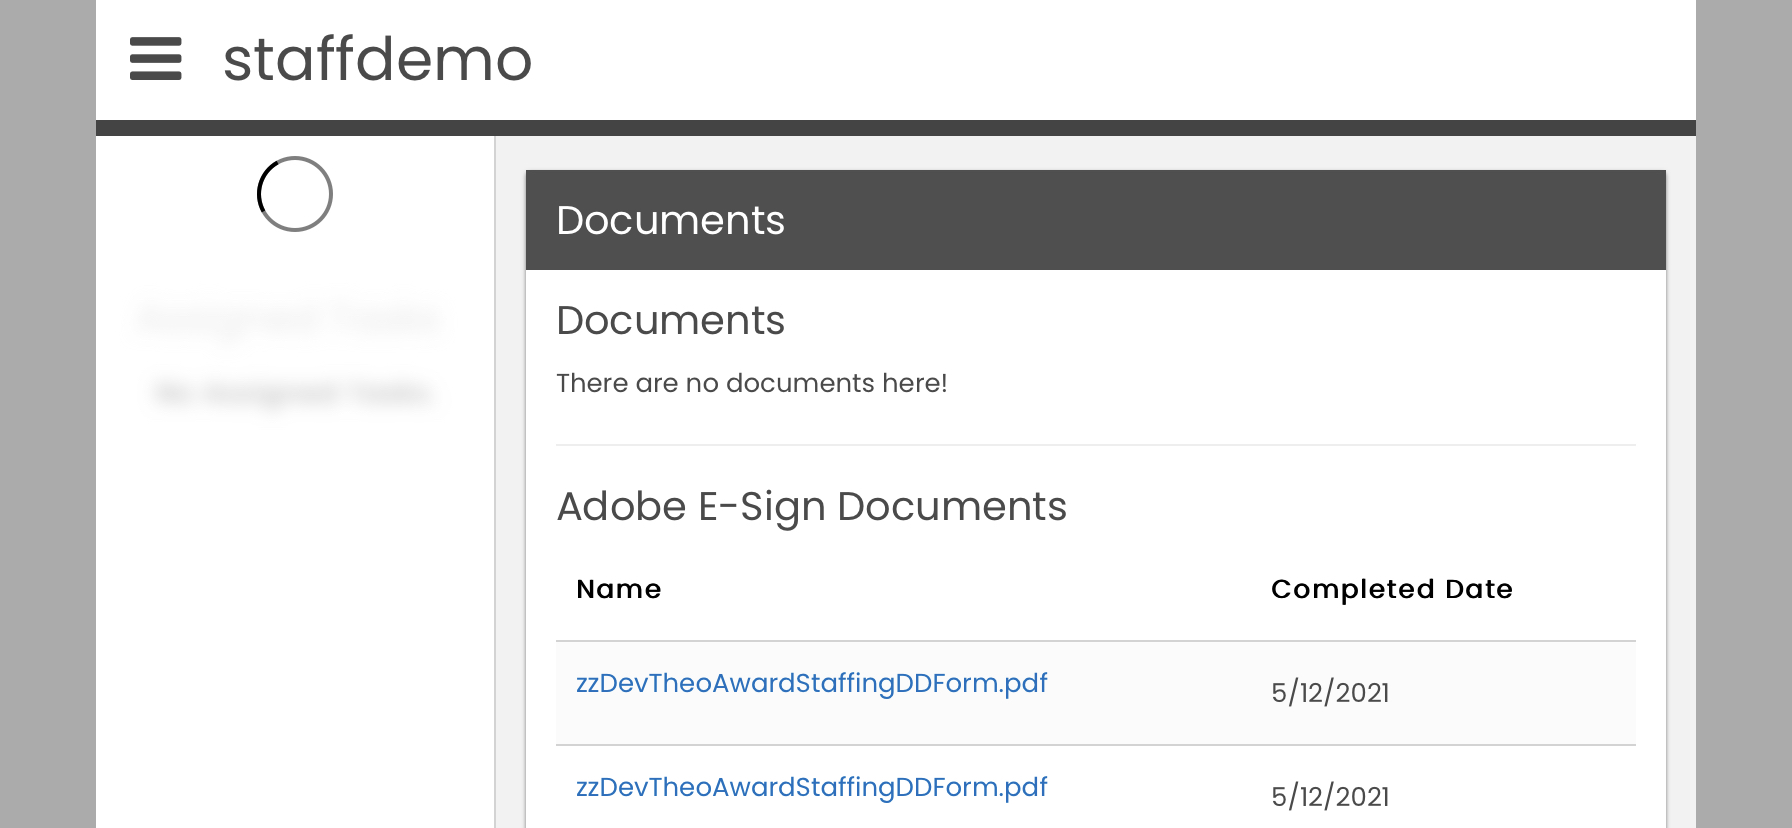Viewport: 1792px width, 828px height.
Task: Open second zzDevTheoAwardStaffingDDForm.pdf link
Action: point(811,787)
